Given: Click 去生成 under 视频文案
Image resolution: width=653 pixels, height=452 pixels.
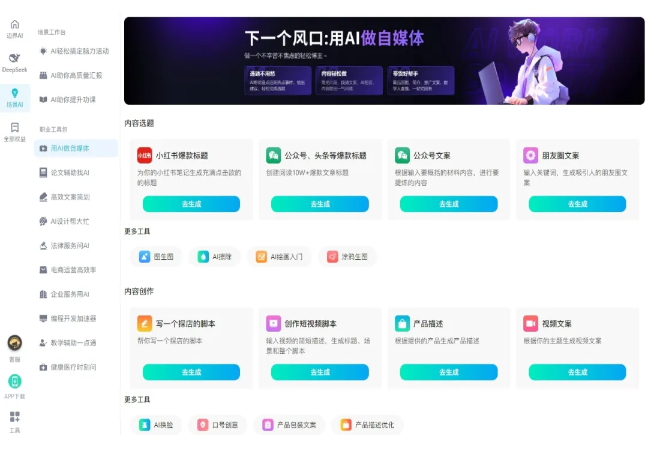Looking at the screenshot, I should 577,372.
